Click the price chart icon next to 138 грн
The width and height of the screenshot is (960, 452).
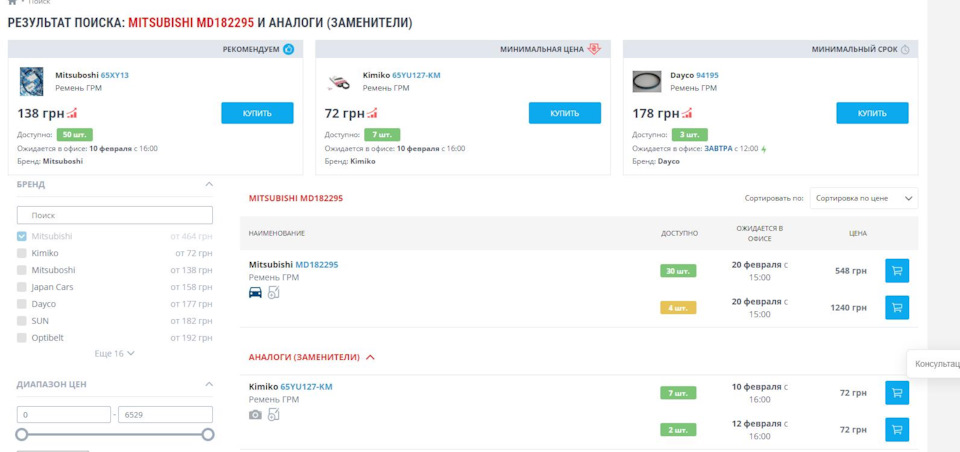click(72, 113)
